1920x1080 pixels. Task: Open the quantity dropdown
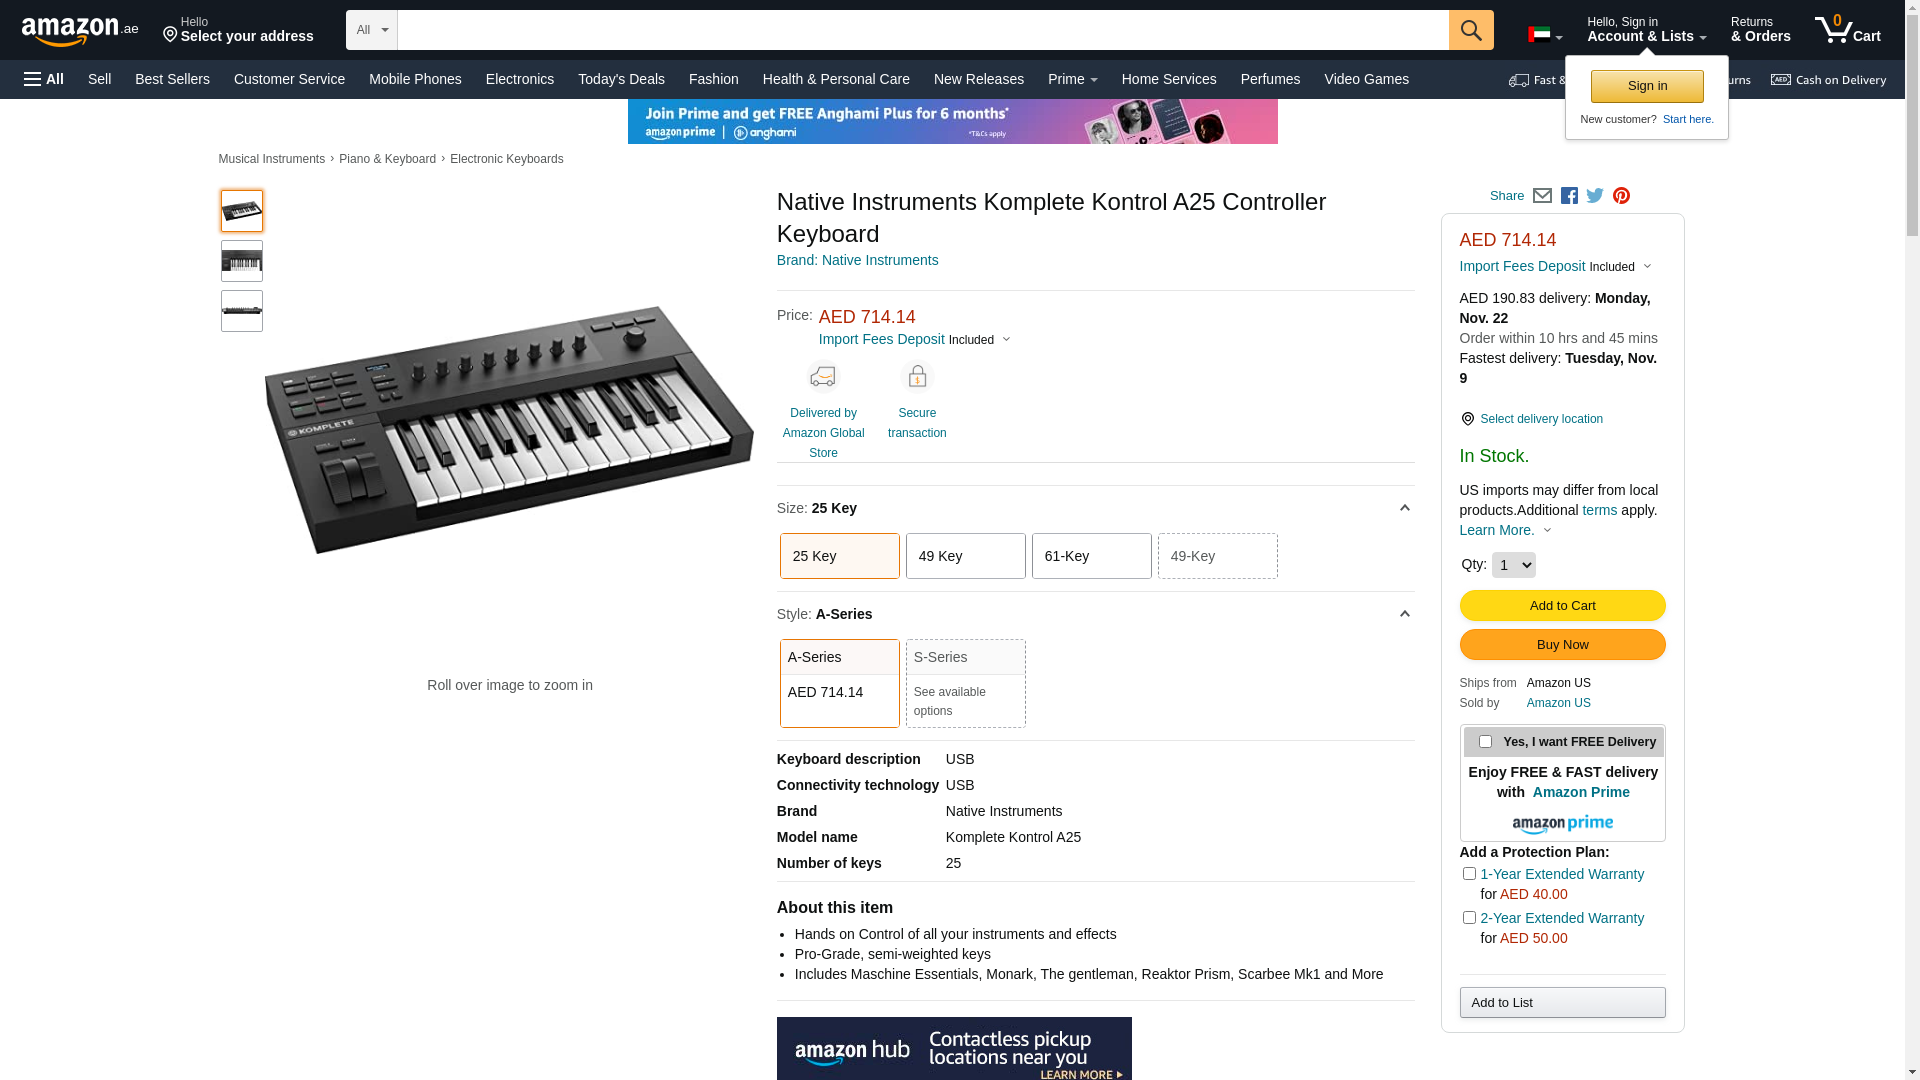(x=1513, y=565)
